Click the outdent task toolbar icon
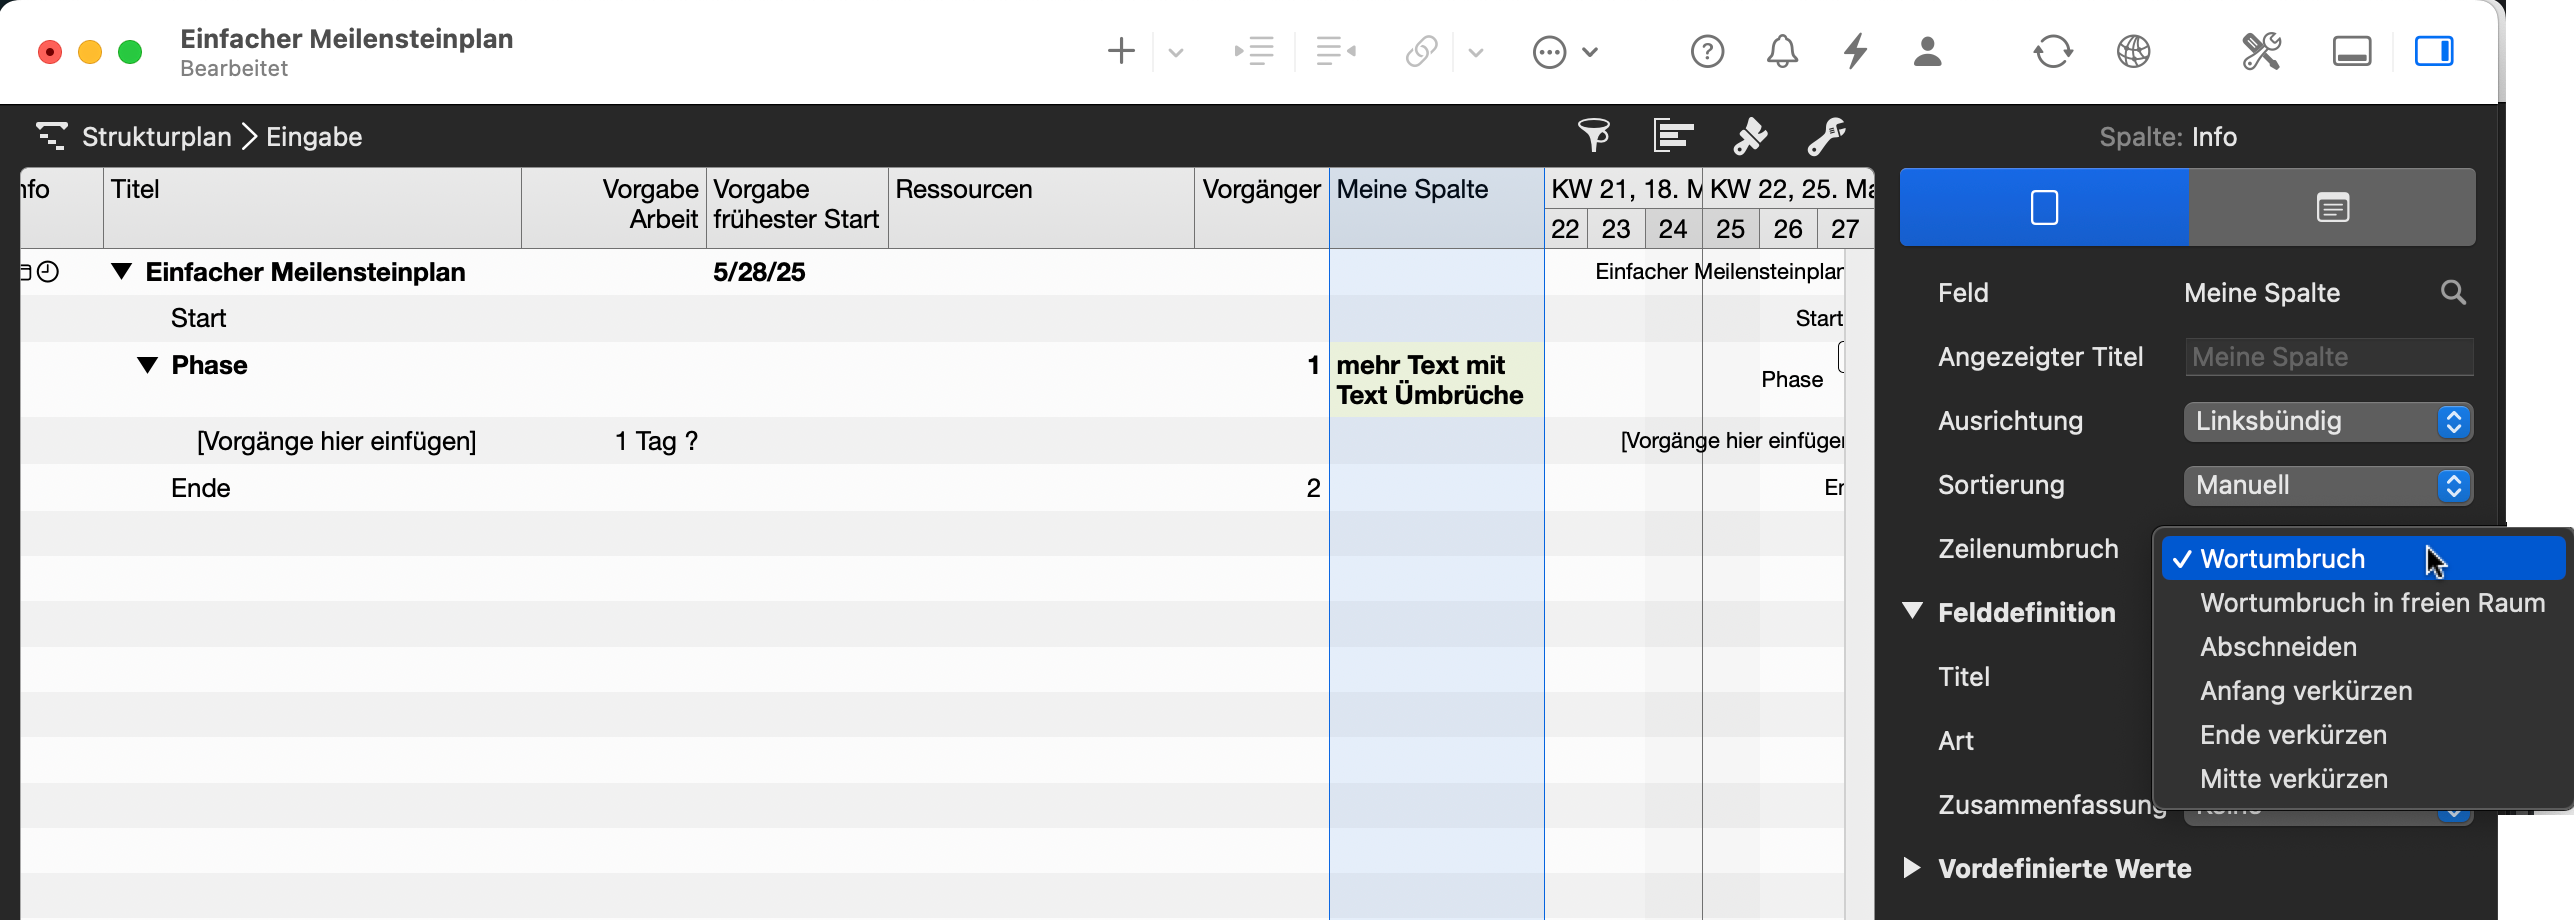 [1336, 51]
